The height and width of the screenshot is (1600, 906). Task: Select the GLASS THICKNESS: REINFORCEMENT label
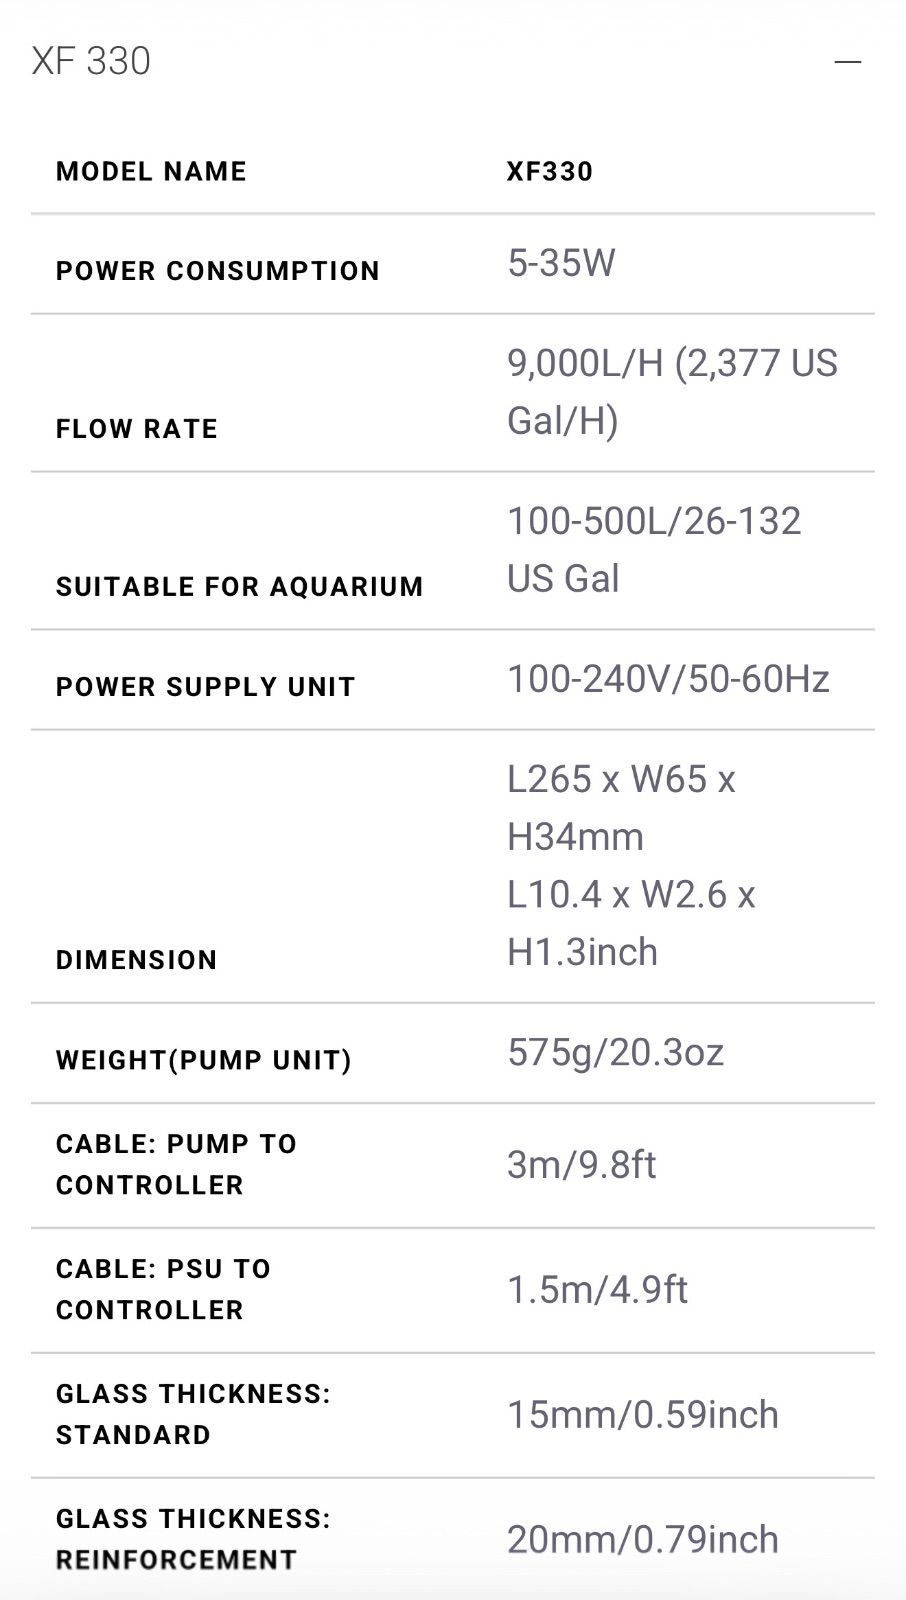193,1539
